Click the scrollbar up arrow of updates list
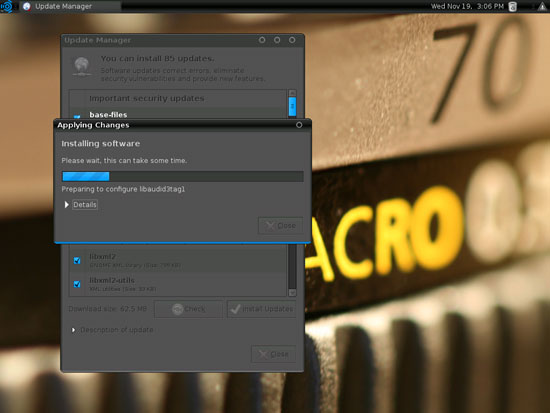This screenshot has width=550, height=413. click(x=292, y=93)
